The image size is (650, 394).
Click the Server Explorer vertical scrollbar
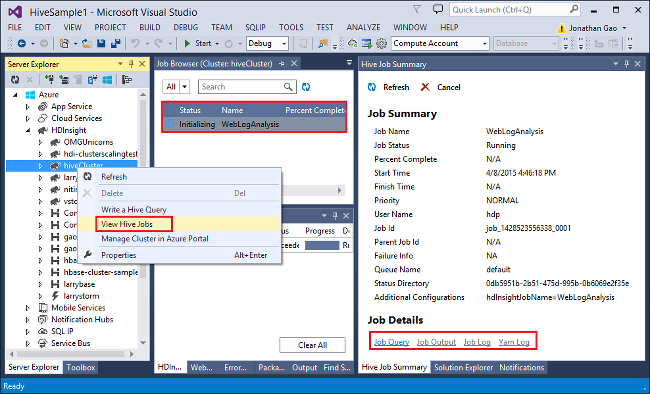tap(143, 219)
